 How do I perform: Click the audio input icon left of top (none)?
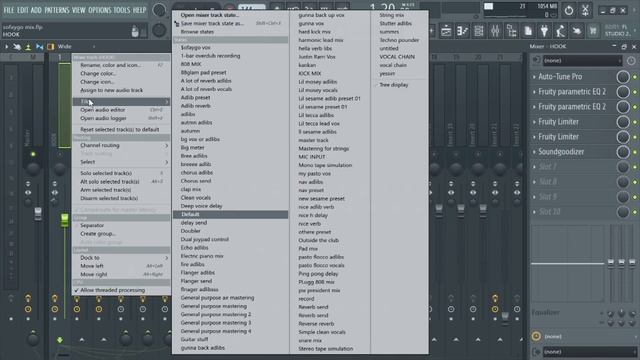pyautogui.click(x=536, y=60)
